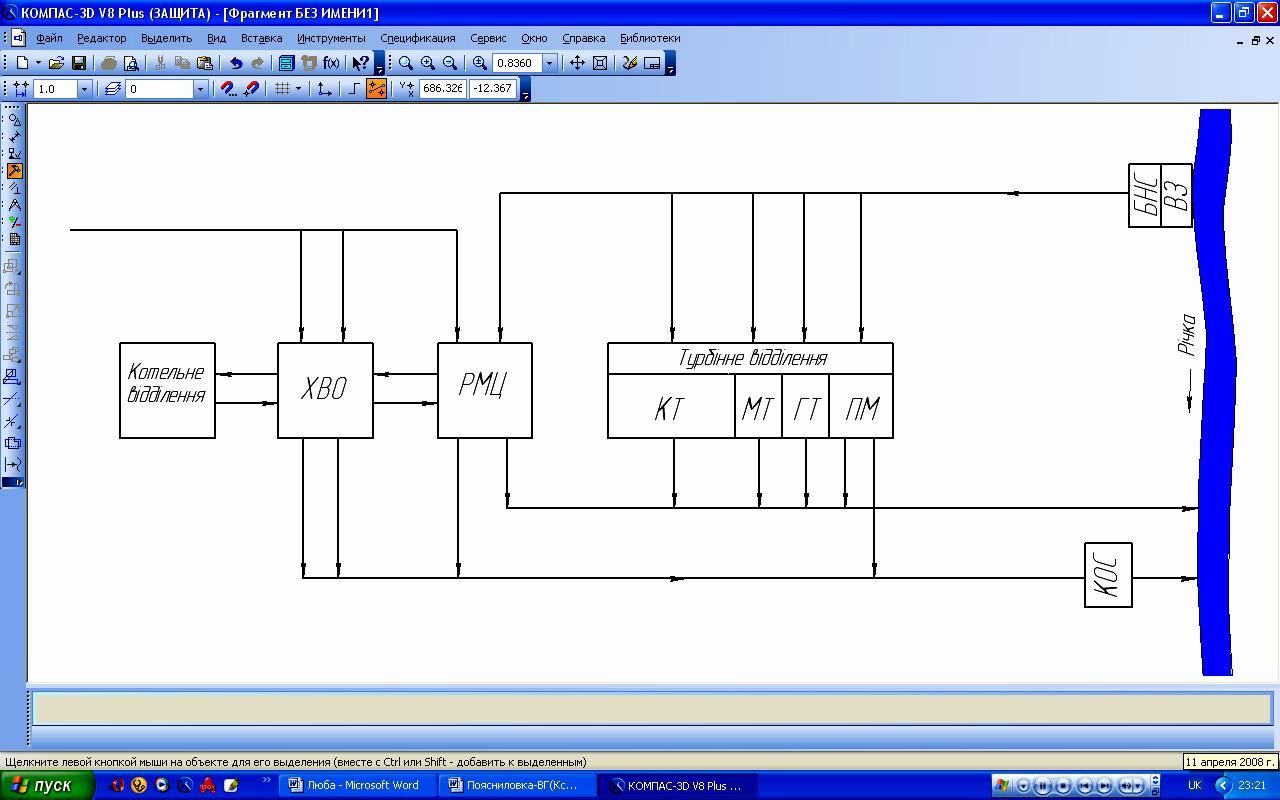Open the Specification panel in the sidebar
Viewport: 1280px width, 800px height.
[14, 239]
